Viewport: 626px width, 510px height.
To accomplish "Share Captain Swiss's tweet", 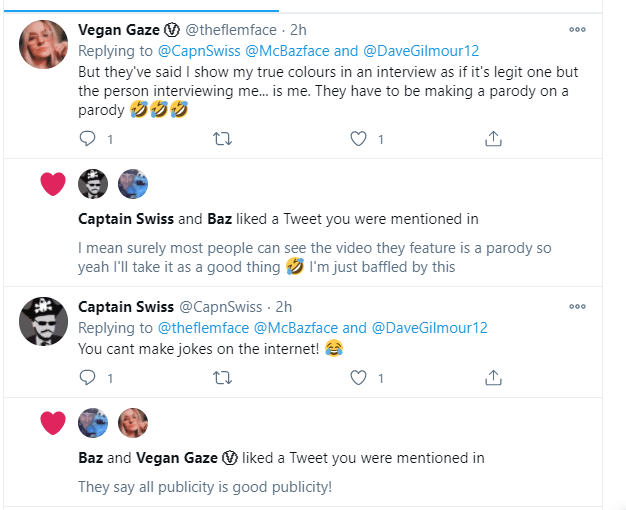I will 493,377.
